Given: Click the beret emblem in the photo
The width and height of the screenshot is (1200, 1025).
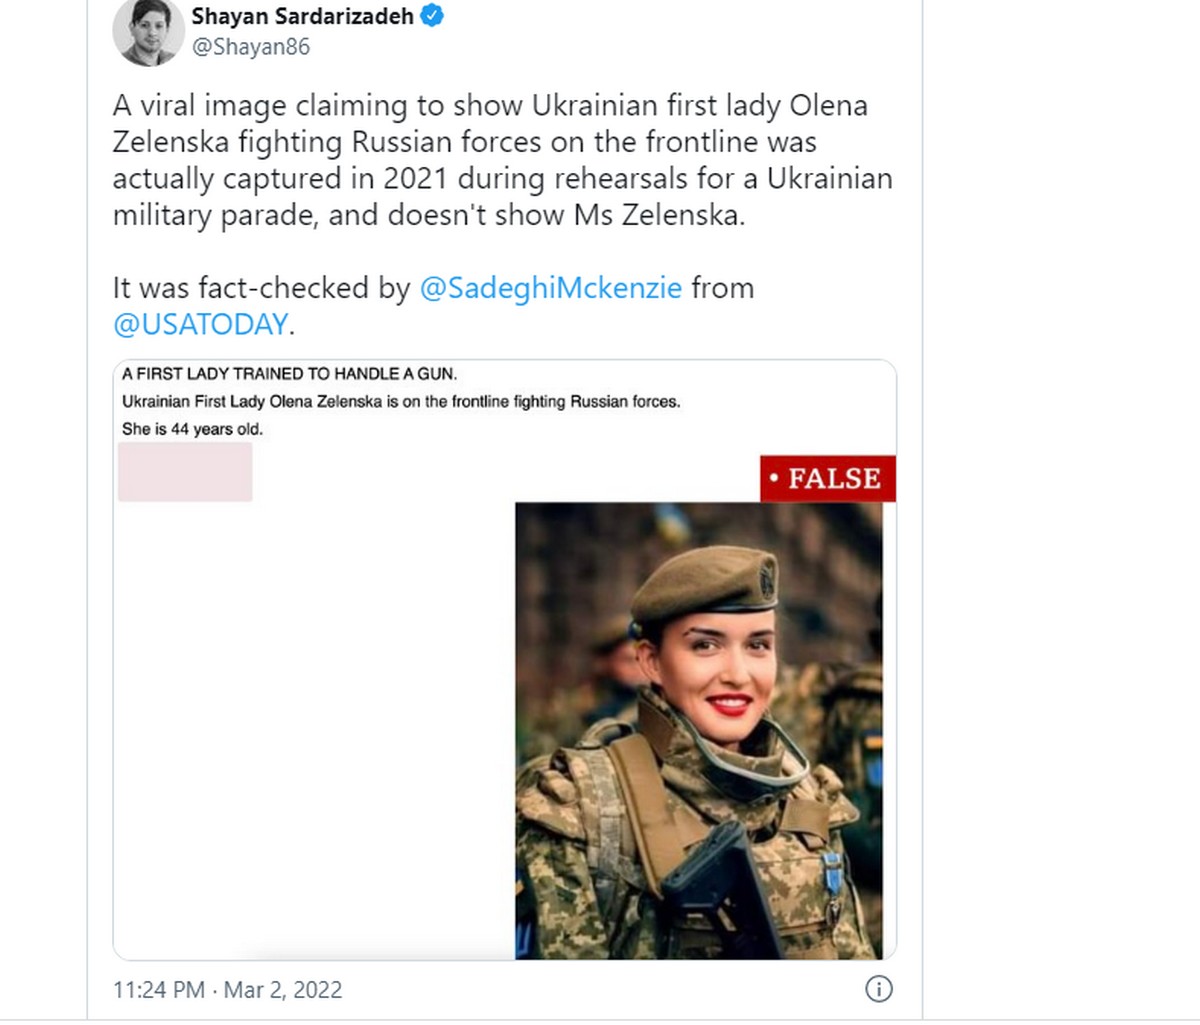Looking at the screenshot, I should 768,578.
